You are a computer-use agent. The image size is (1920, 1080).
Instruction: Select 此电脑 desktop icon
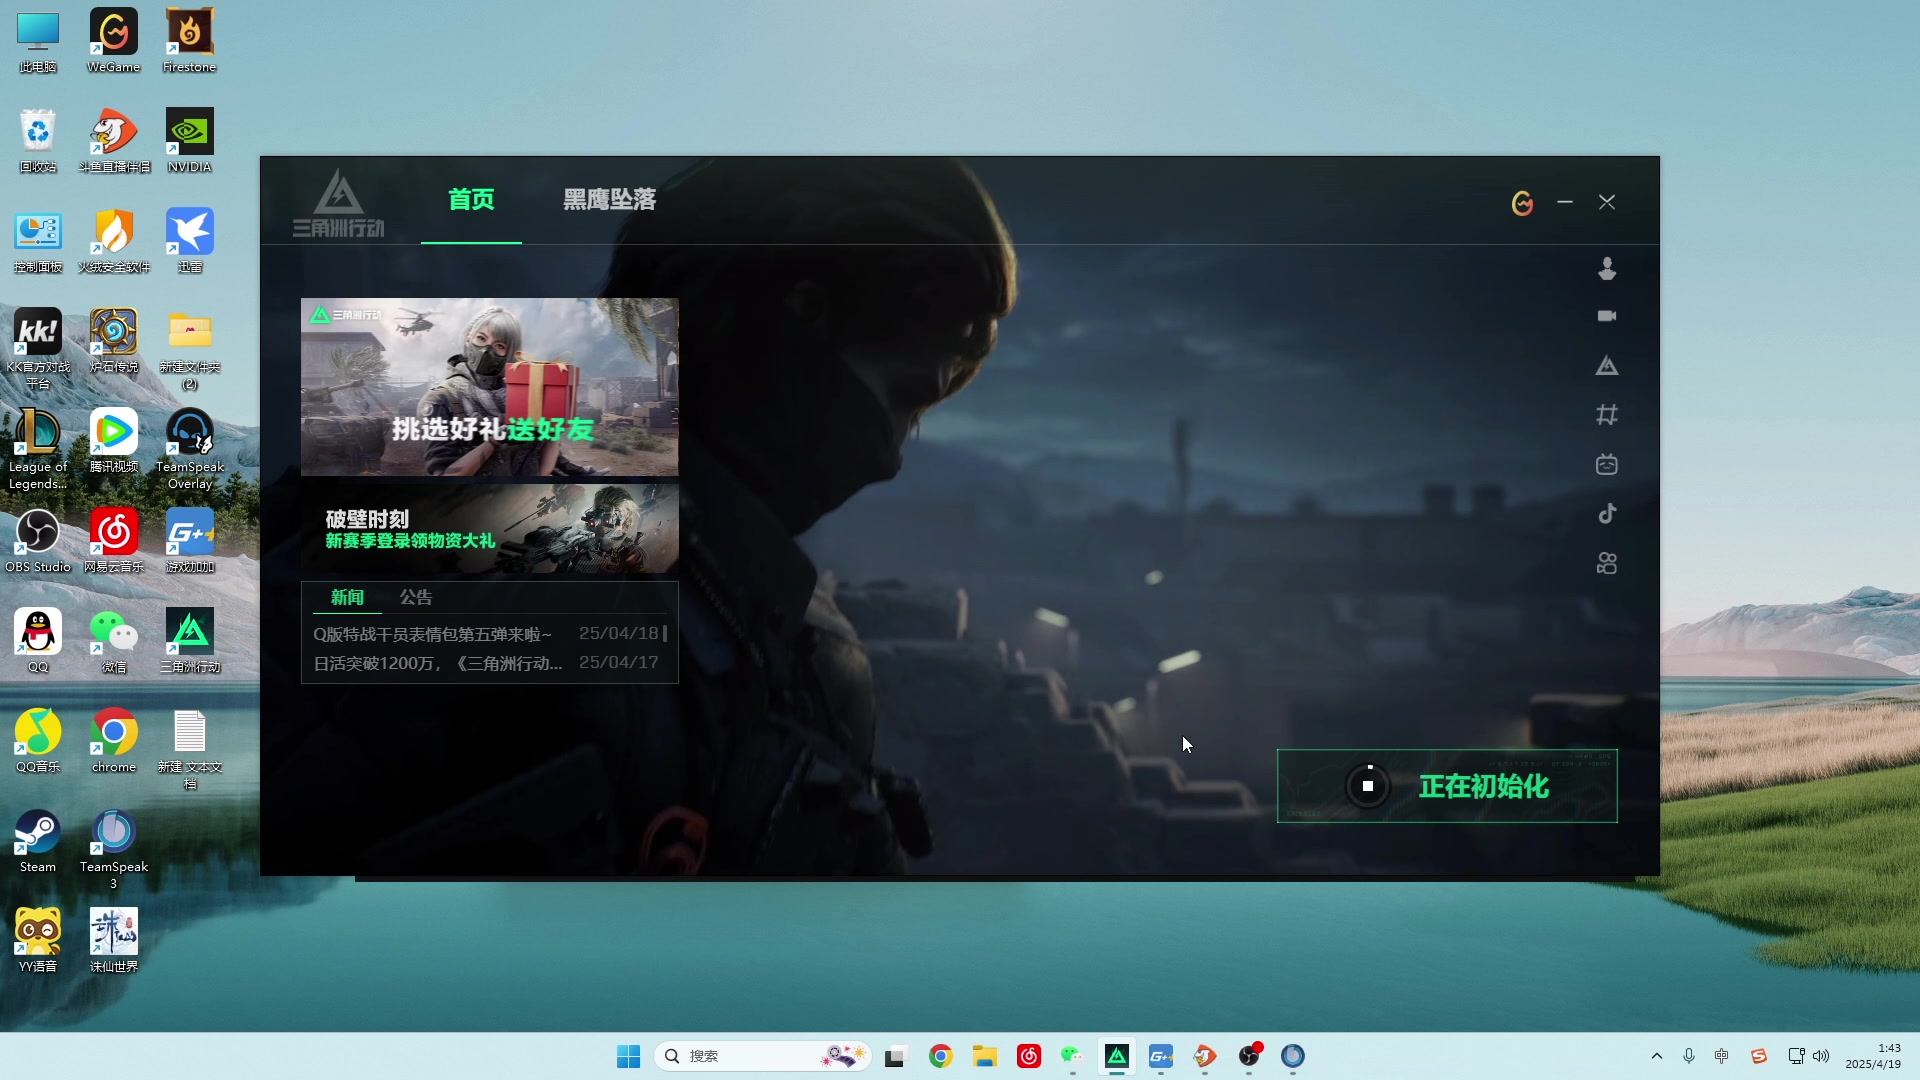[x=38, y=41]
